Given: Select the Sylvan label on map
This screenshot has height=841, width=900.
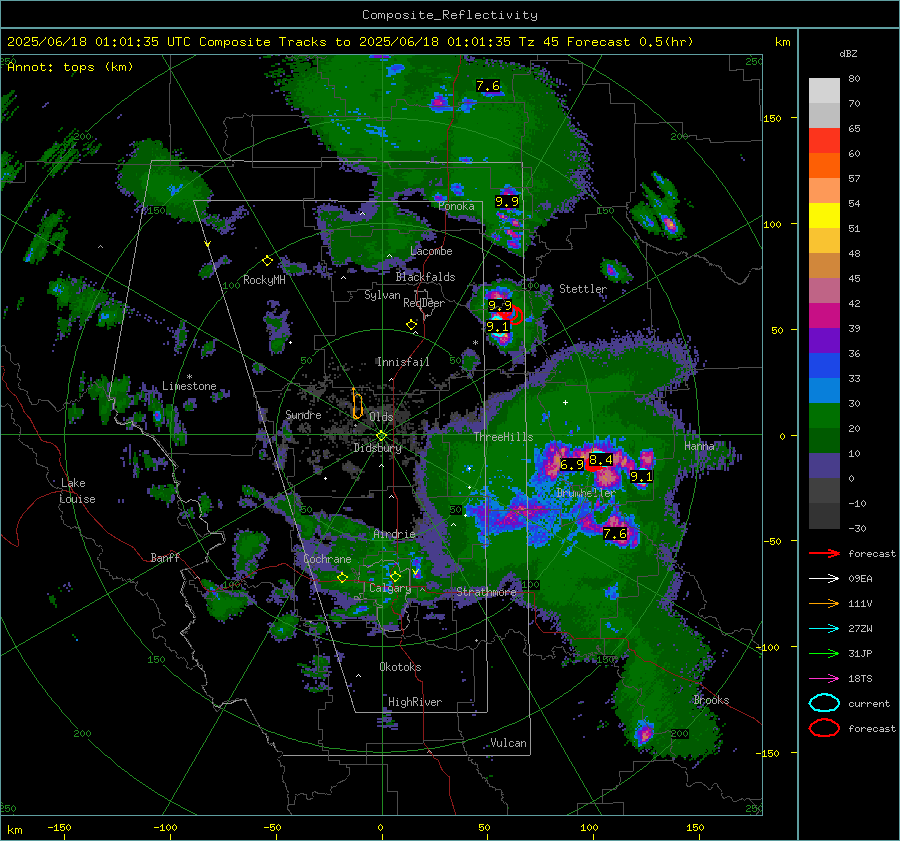Looking at the screenshot, I should pos(382,295).
